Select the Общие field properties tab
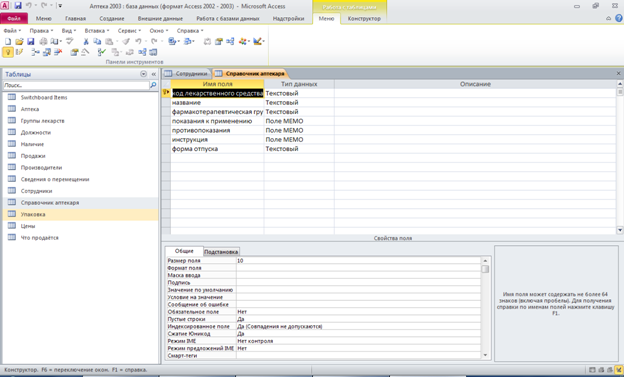 coord(184,251)
